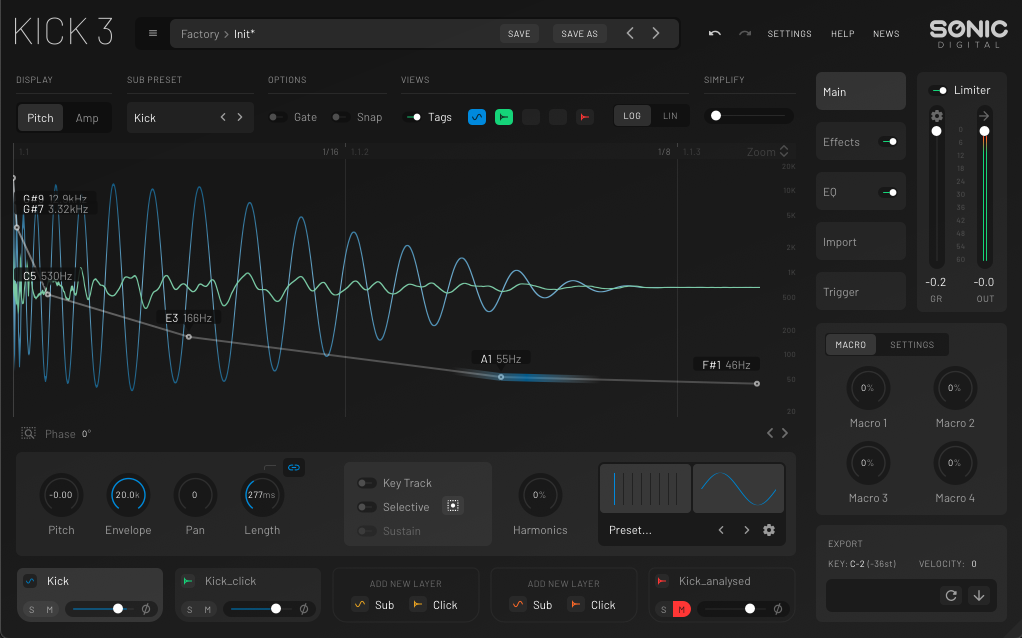Click the gear icon next to Preset selector
This screenshot has width=1022, height=638.
(x=768, y=530)
